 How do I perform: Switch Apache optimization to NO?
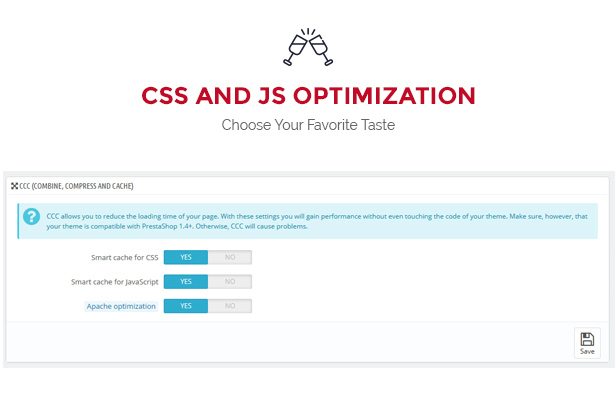230,306
